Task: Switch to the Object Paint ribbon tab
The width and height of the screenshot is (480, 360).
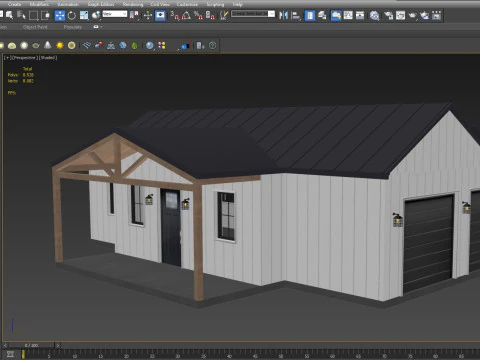Action: [x=35, y=27]
